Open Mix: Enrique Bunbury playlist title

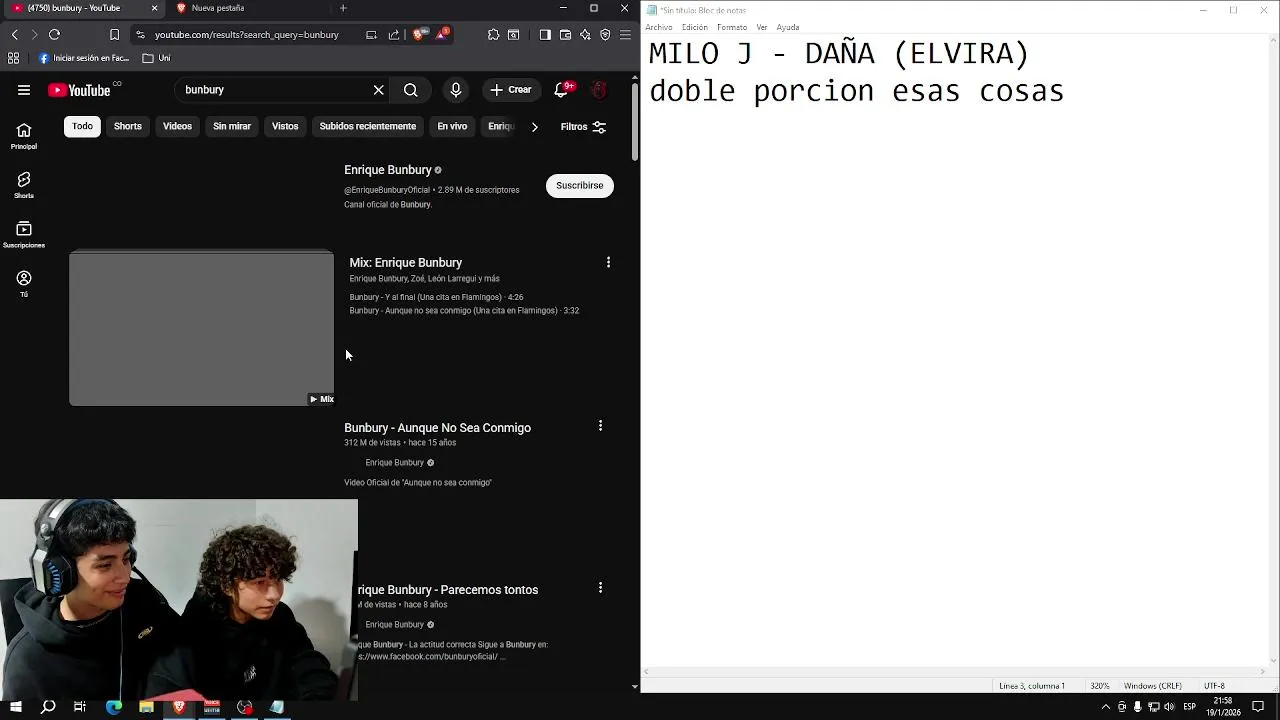406,262
